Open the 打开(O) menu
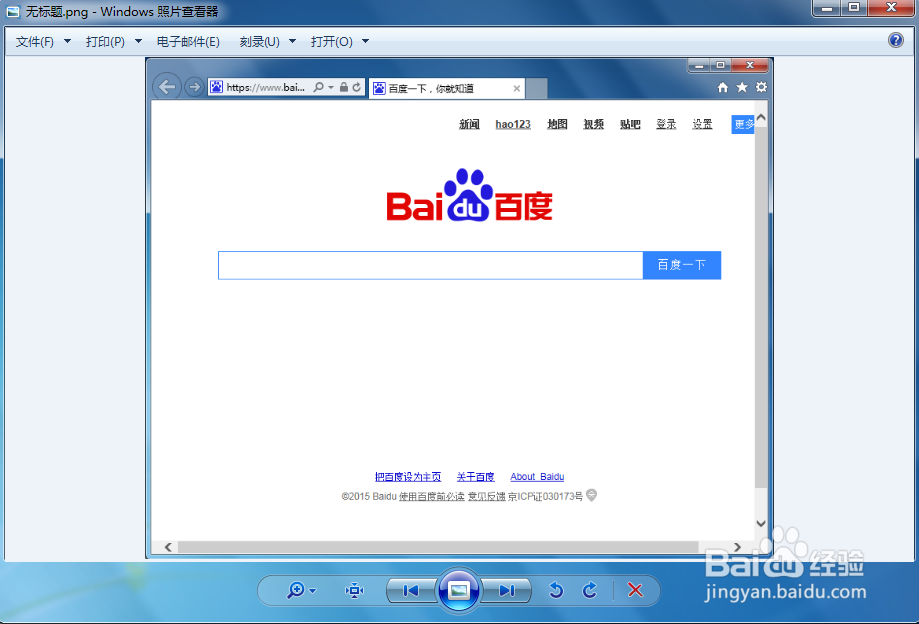Viewport: 919px width, 624px height. point(330,41)
